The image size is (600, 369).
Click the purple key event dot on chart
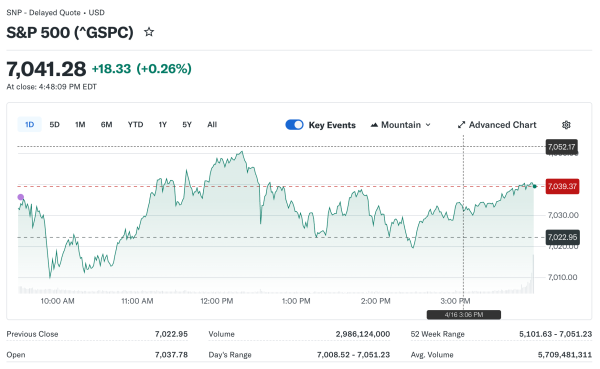click(x=21, y=197)
